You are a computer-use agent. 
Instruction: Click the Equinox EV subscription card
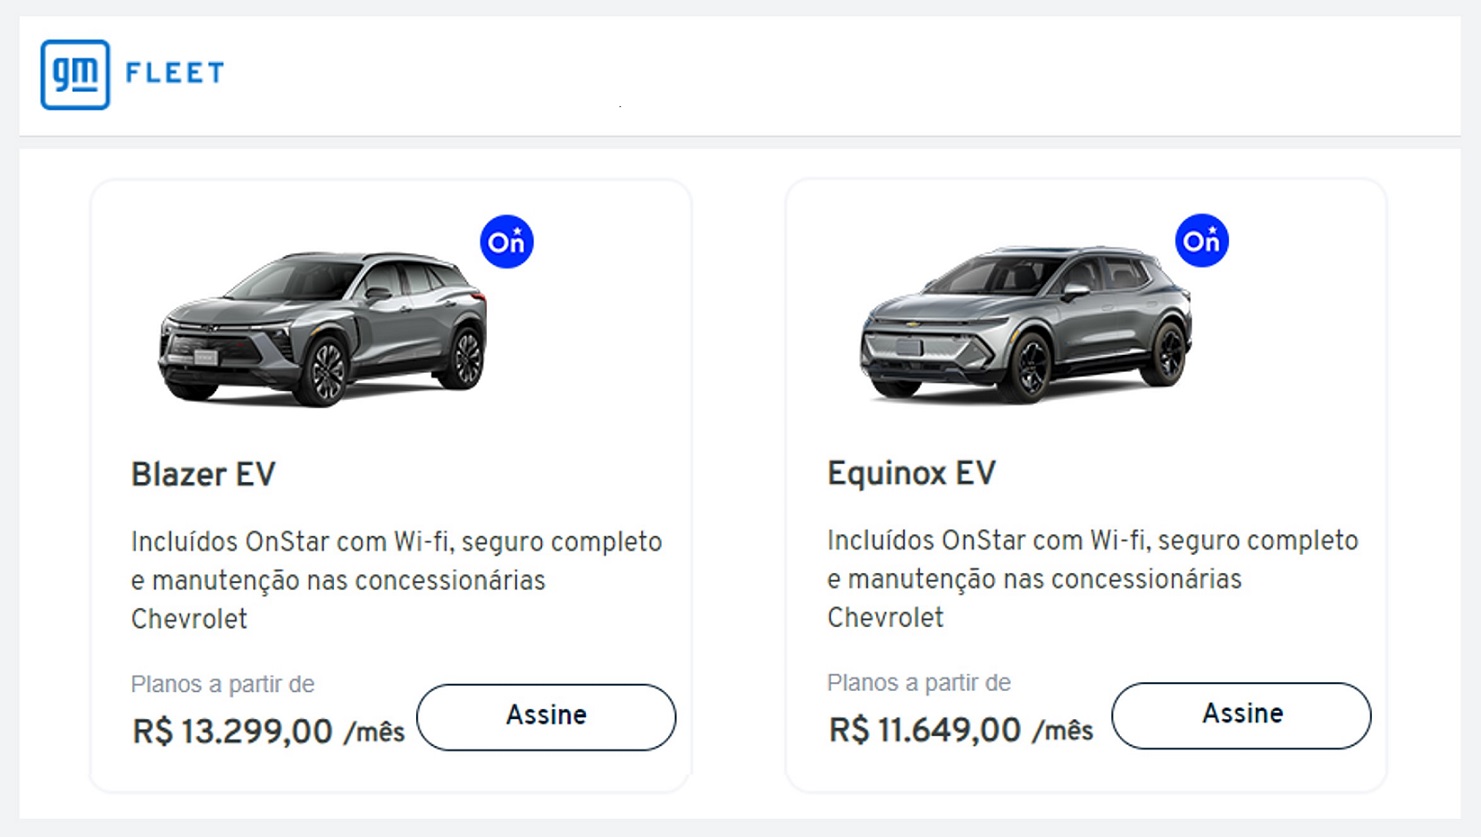(x=1087, y=485)
